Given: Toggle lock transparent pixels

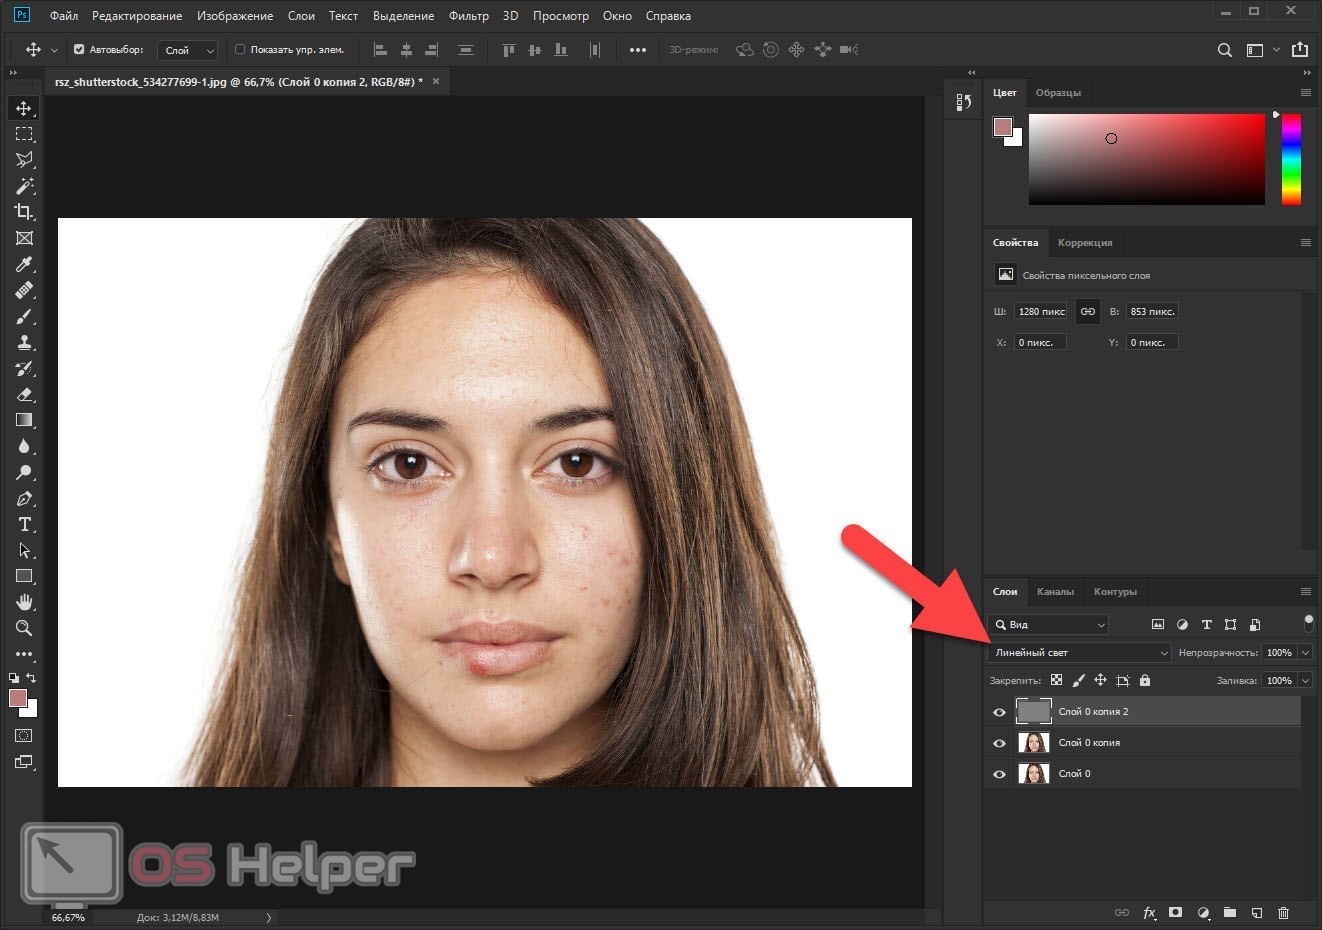Looking at the screenshot, I should (1056, 680).
